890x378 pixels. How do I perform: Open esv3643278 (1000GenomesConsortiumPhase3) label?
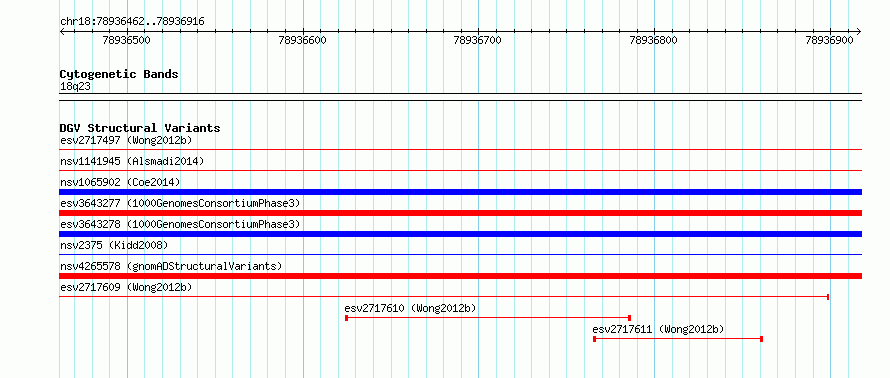tap(180, 224)
